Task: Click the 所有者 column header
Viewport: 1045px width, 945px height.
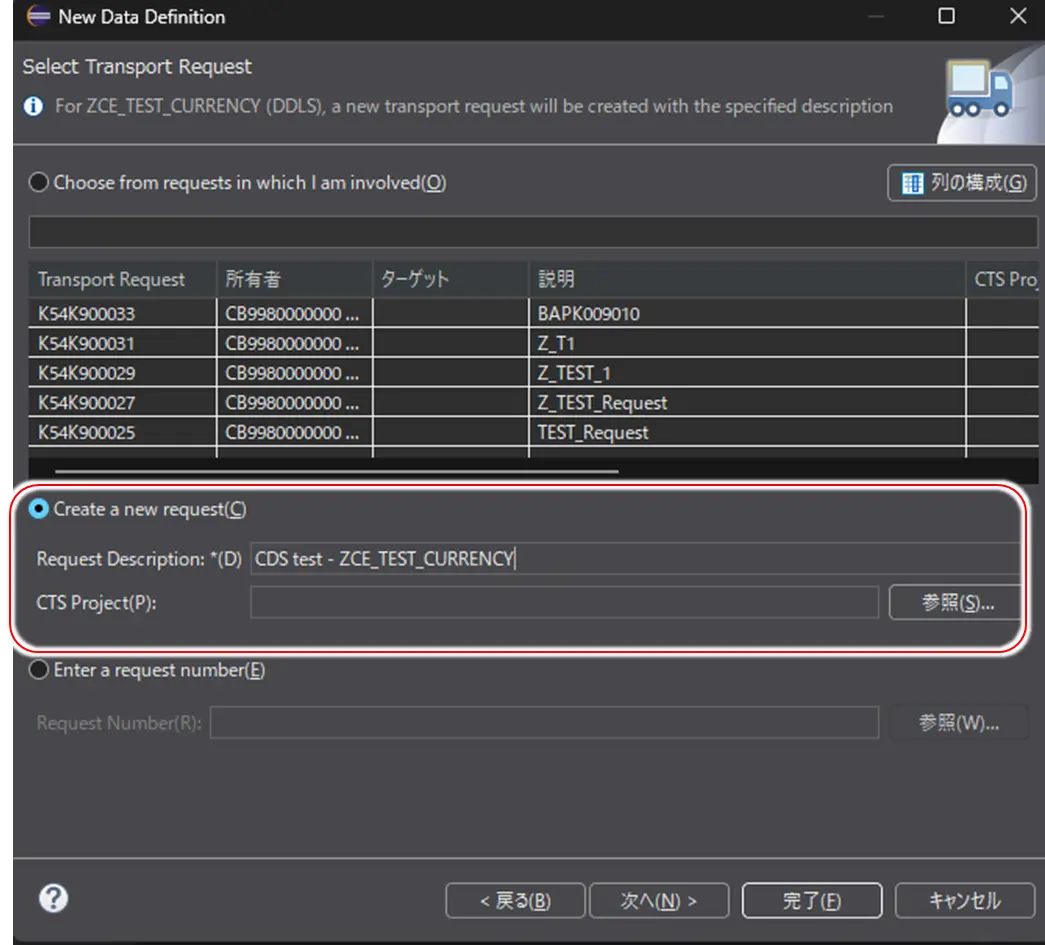Action: 294,279
